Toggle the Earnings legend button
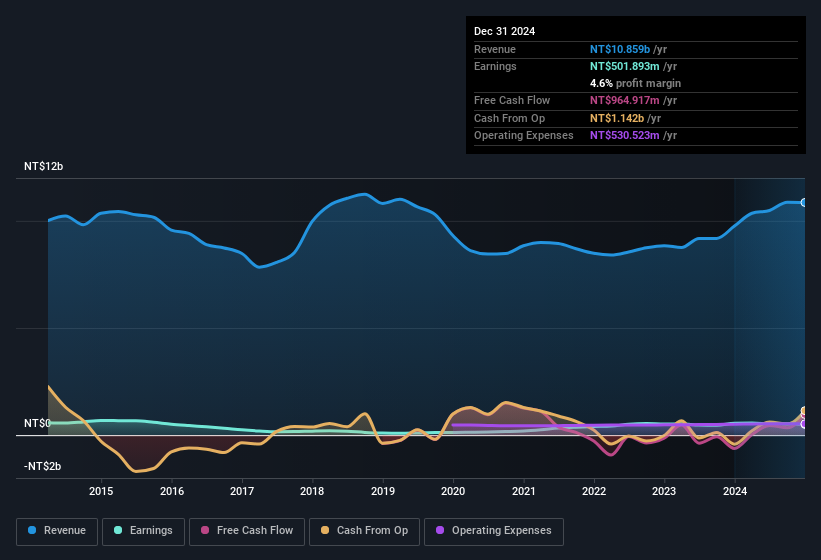821x560 pixels. tap(143, 531)
